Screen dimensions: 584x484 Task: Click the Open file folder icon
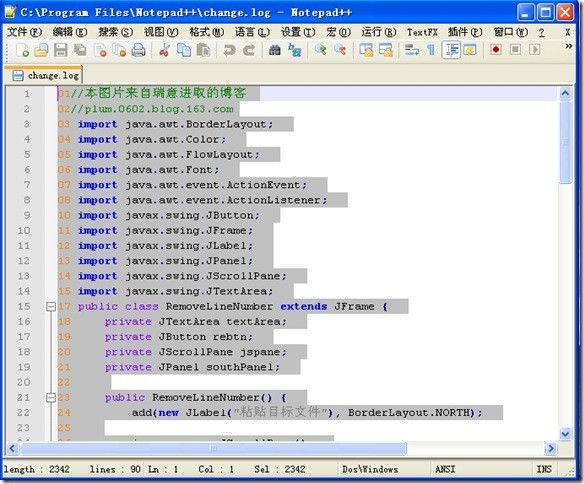pyautogui.click(x=41, y=50)
